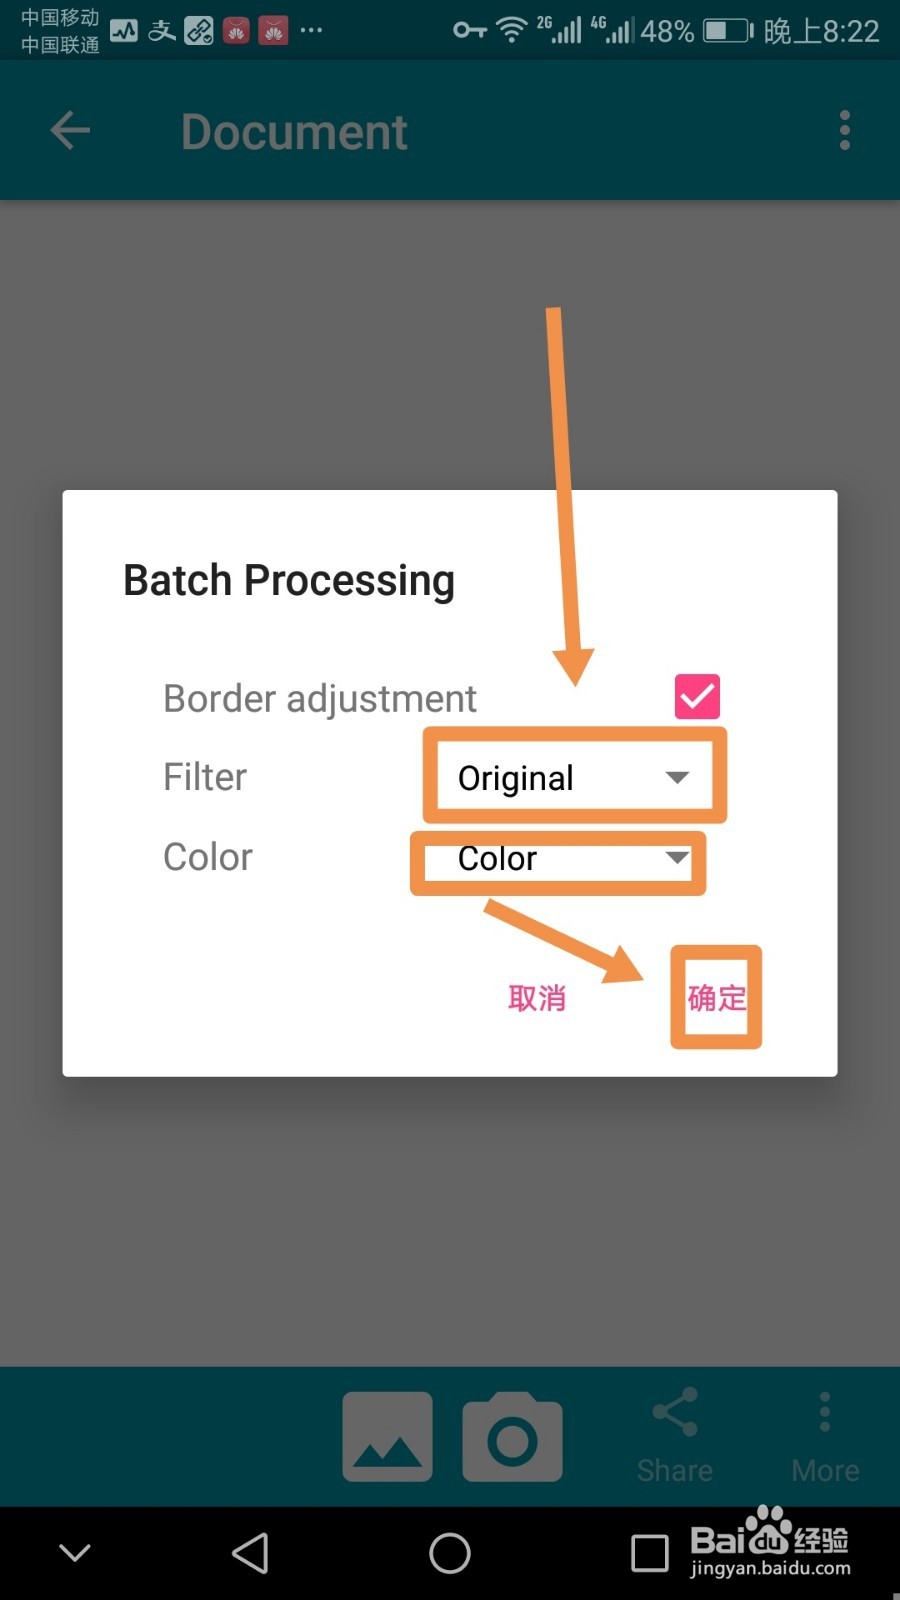Tap the back arrow in Document header
Screen dimensions: 900x1600
[x=70, y=131]
